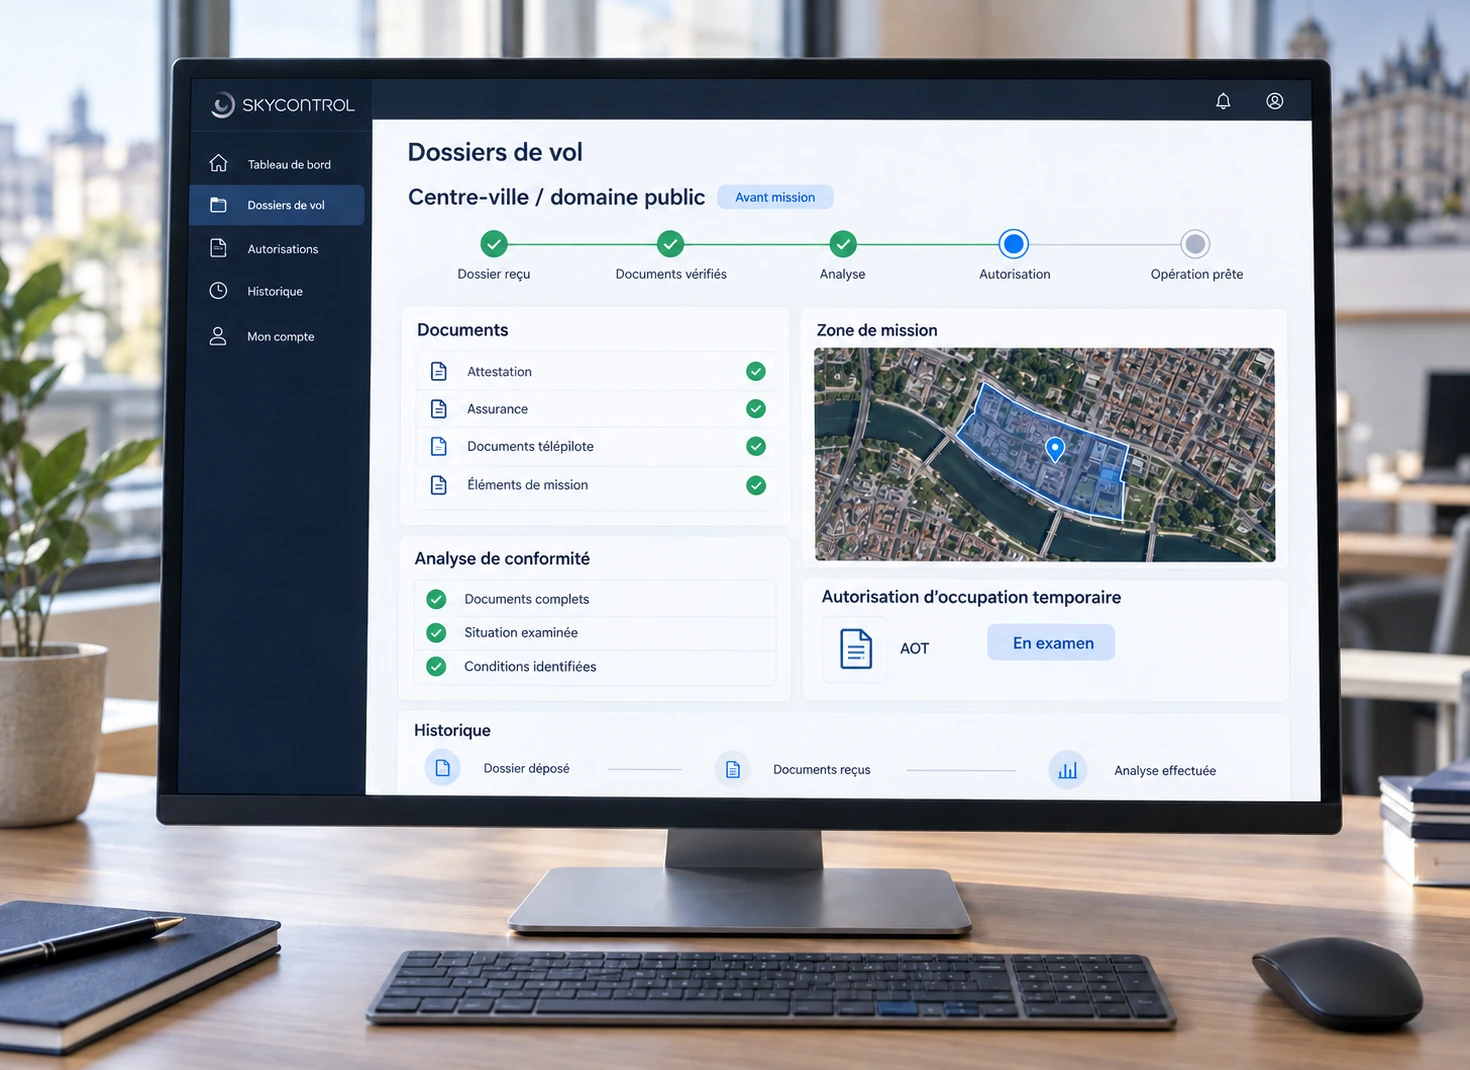Viewport: 1470px width, 1070px height.
Task: Click the Zone de mission map image
Action: [x=1045, y=454]
